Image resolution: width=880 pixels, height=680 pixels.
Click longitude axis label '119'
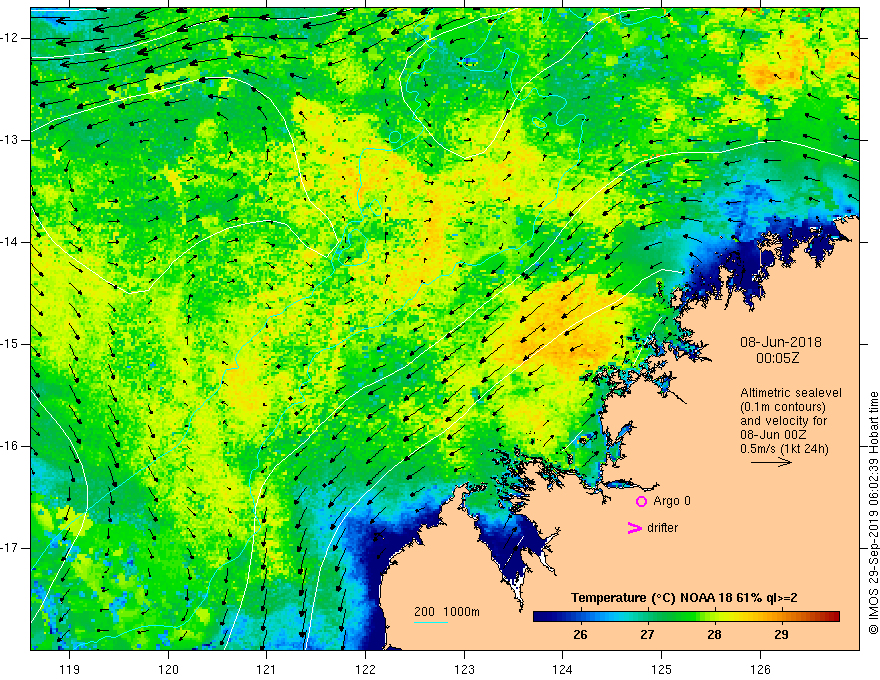(x=70, y=669)
